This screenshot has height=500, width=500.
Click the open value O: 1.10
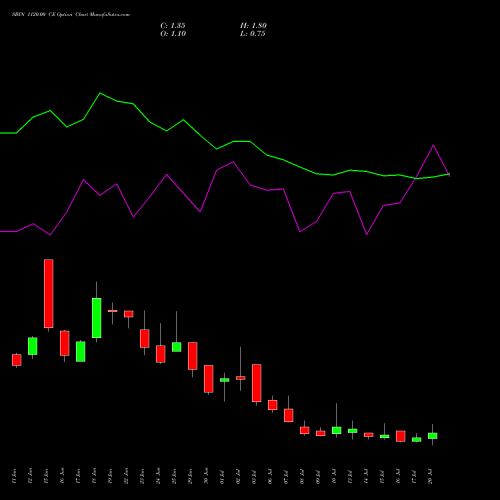pyautogui.click(x=173, y=34)
